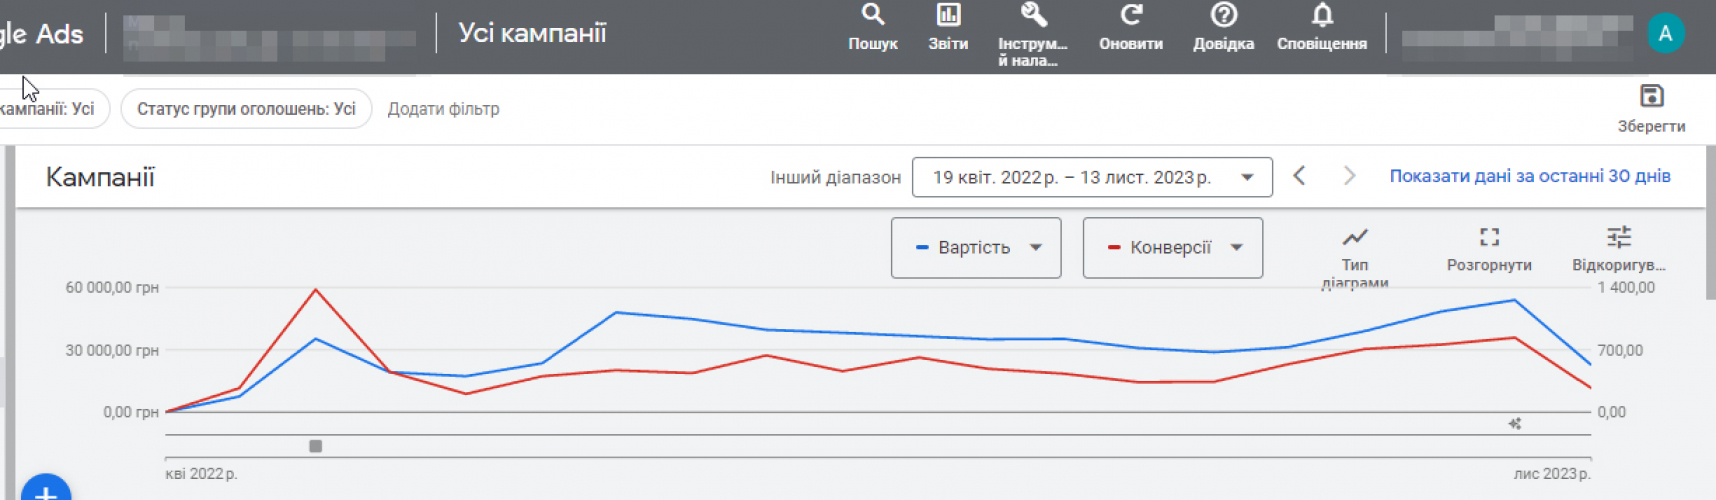Viewport: 1716px width, 500px height.
Task: Click Додати фільтр to add a filter
Action: 443,109
